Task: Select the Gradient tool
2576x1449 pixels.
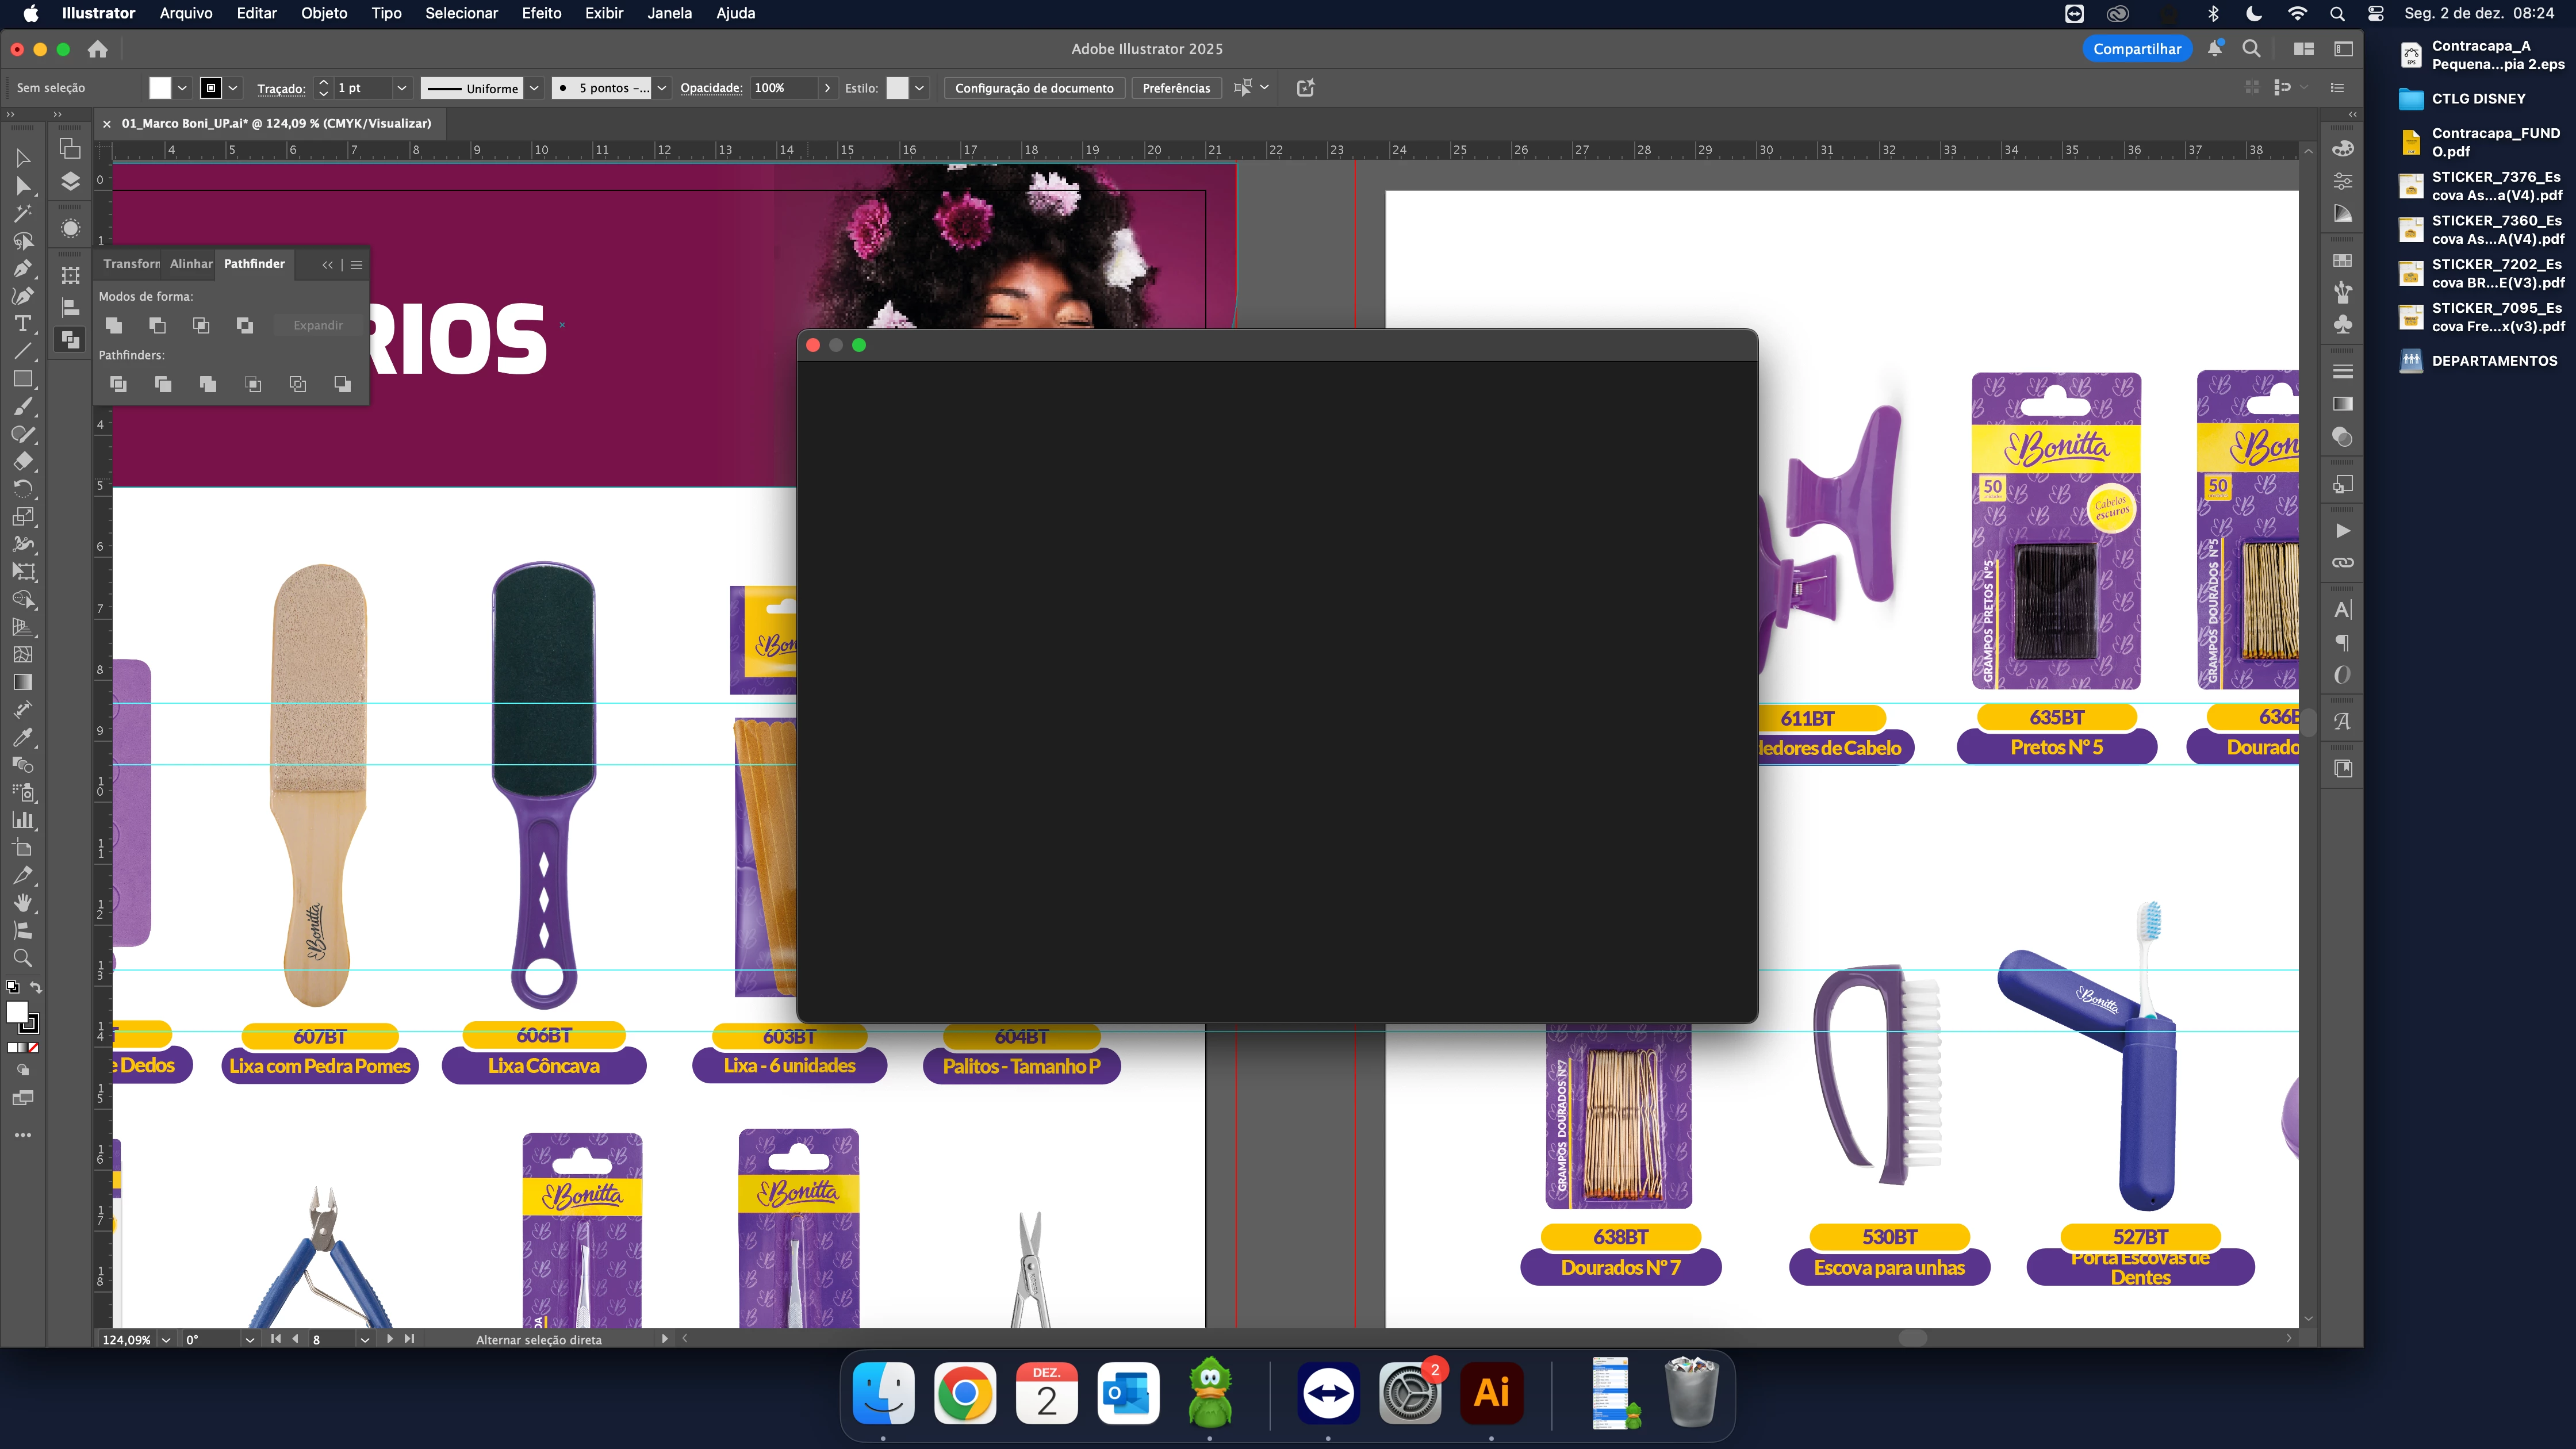Action: tap(22, 682)
